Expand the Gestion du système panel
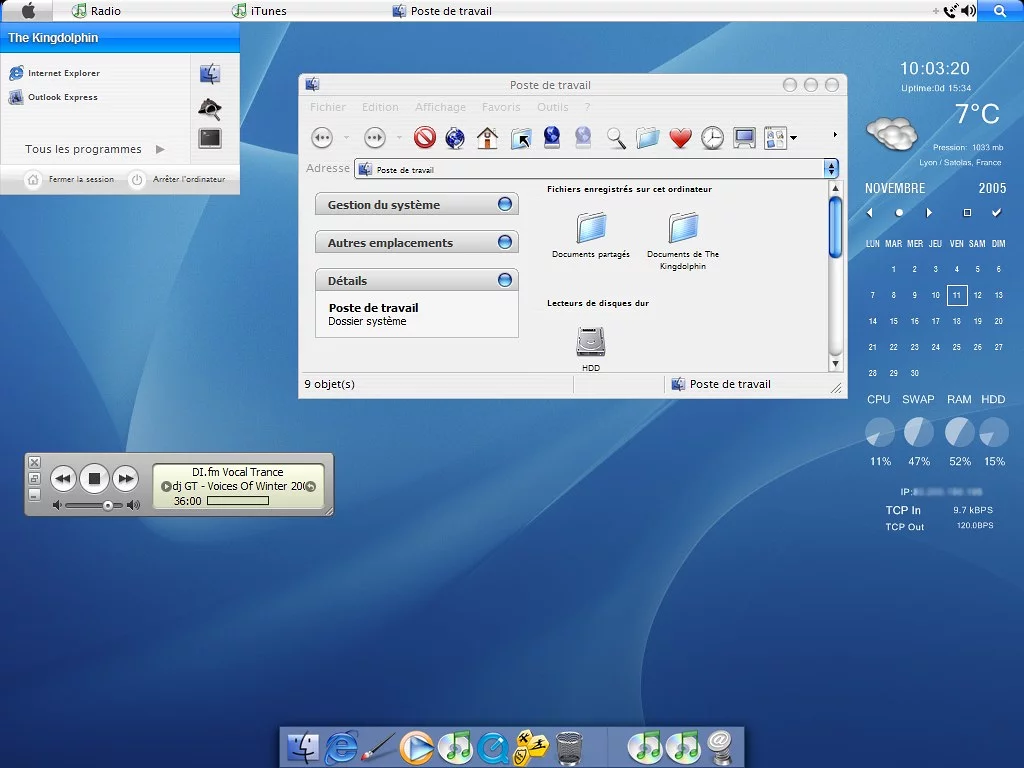Viewport: 1024px width, 768px height. click(505, 205)
